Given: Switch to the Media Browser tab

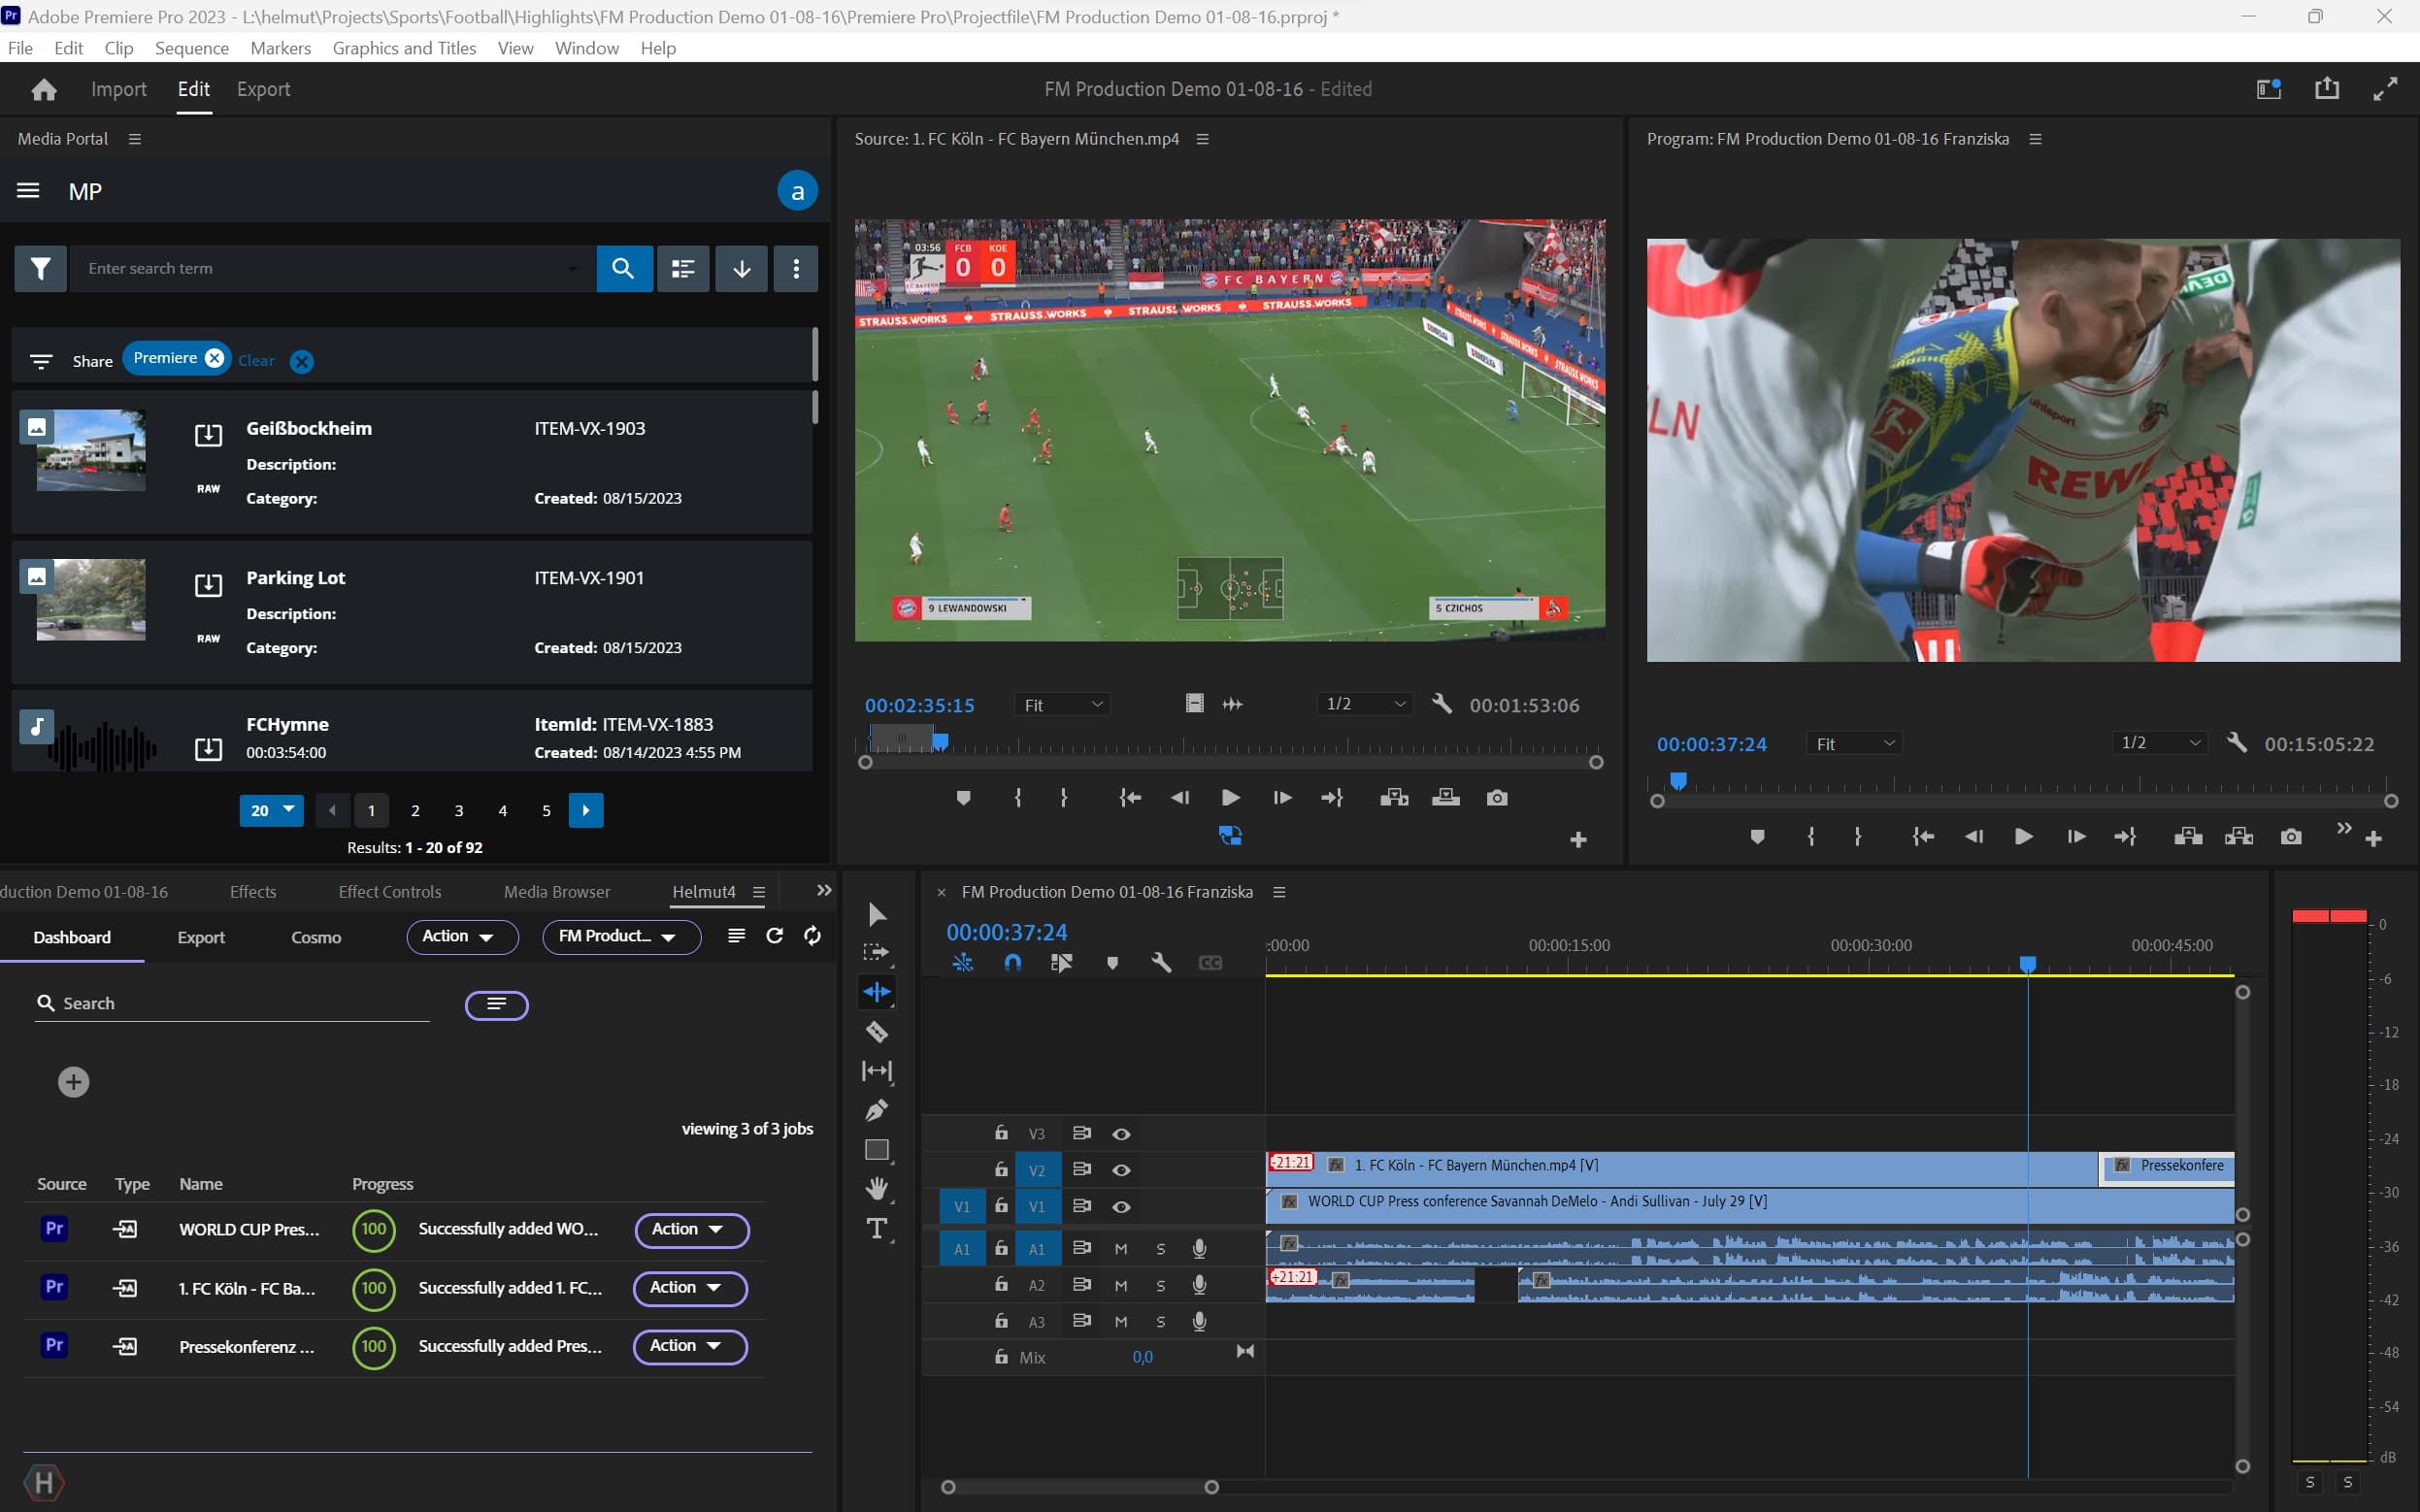Looking at the screenshot, I should pos(557,892).
